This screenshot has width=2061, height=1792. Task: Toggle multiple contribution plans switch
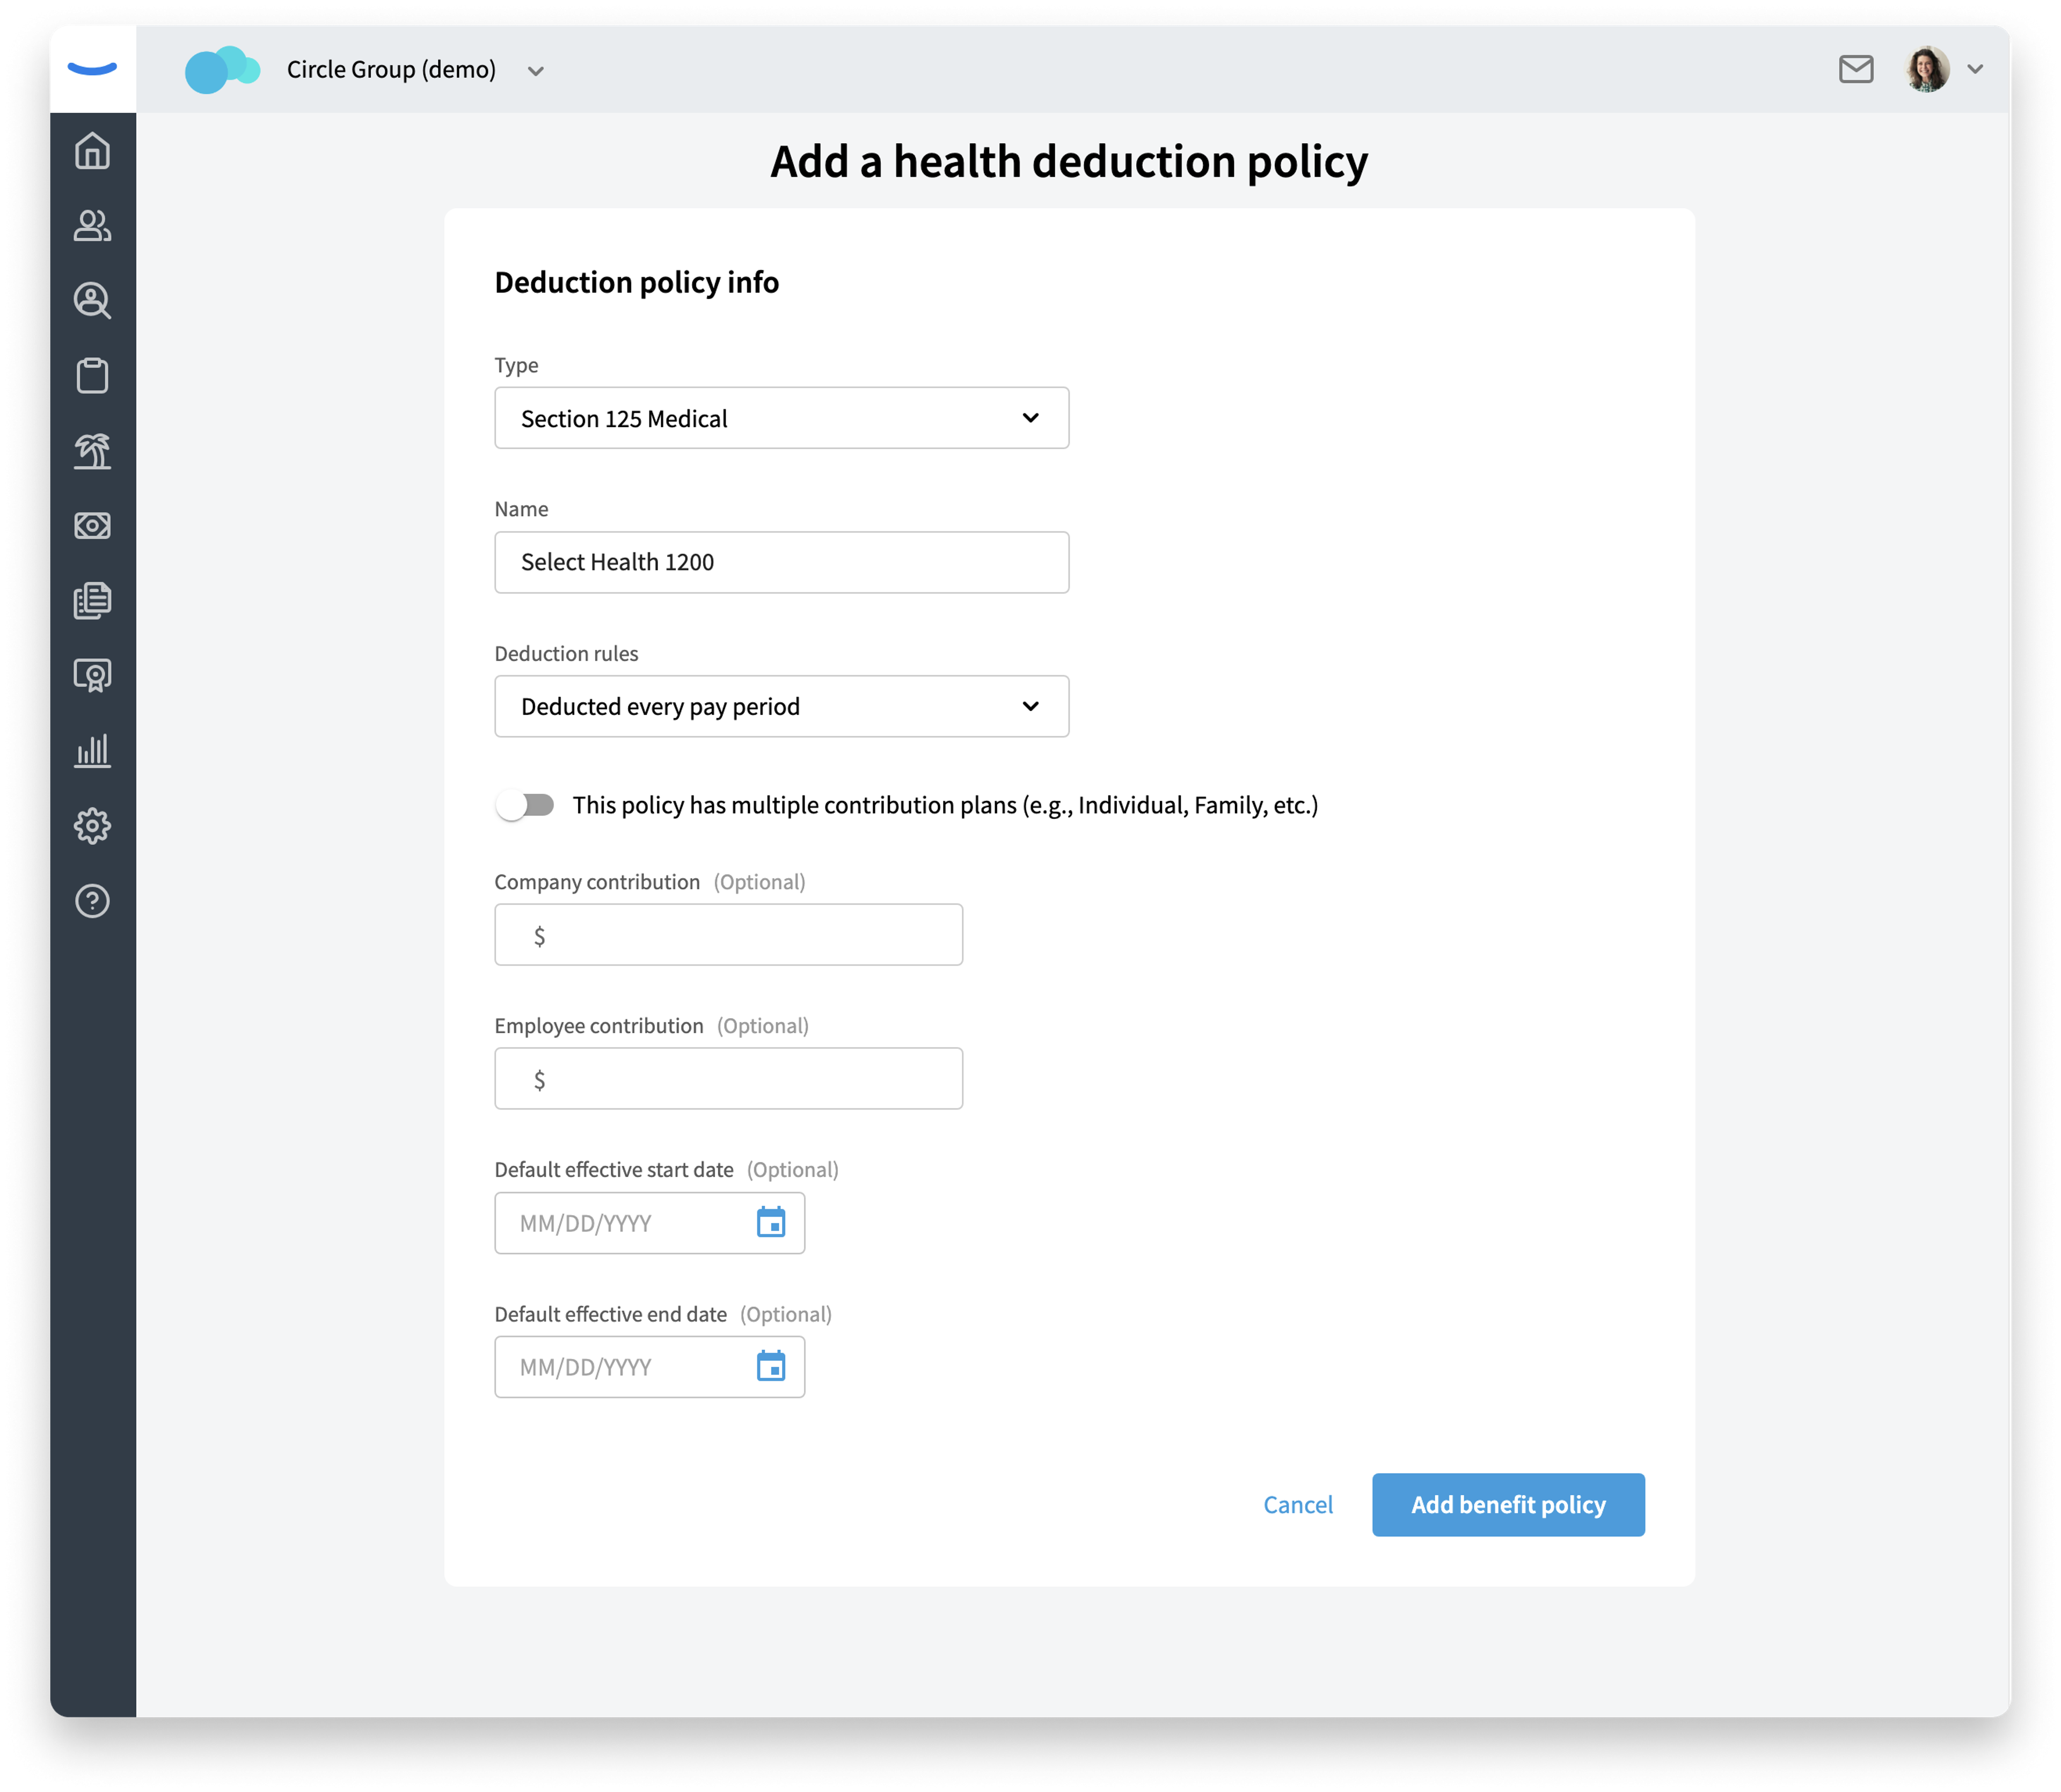pyautogui.click(x=526, y=805)
